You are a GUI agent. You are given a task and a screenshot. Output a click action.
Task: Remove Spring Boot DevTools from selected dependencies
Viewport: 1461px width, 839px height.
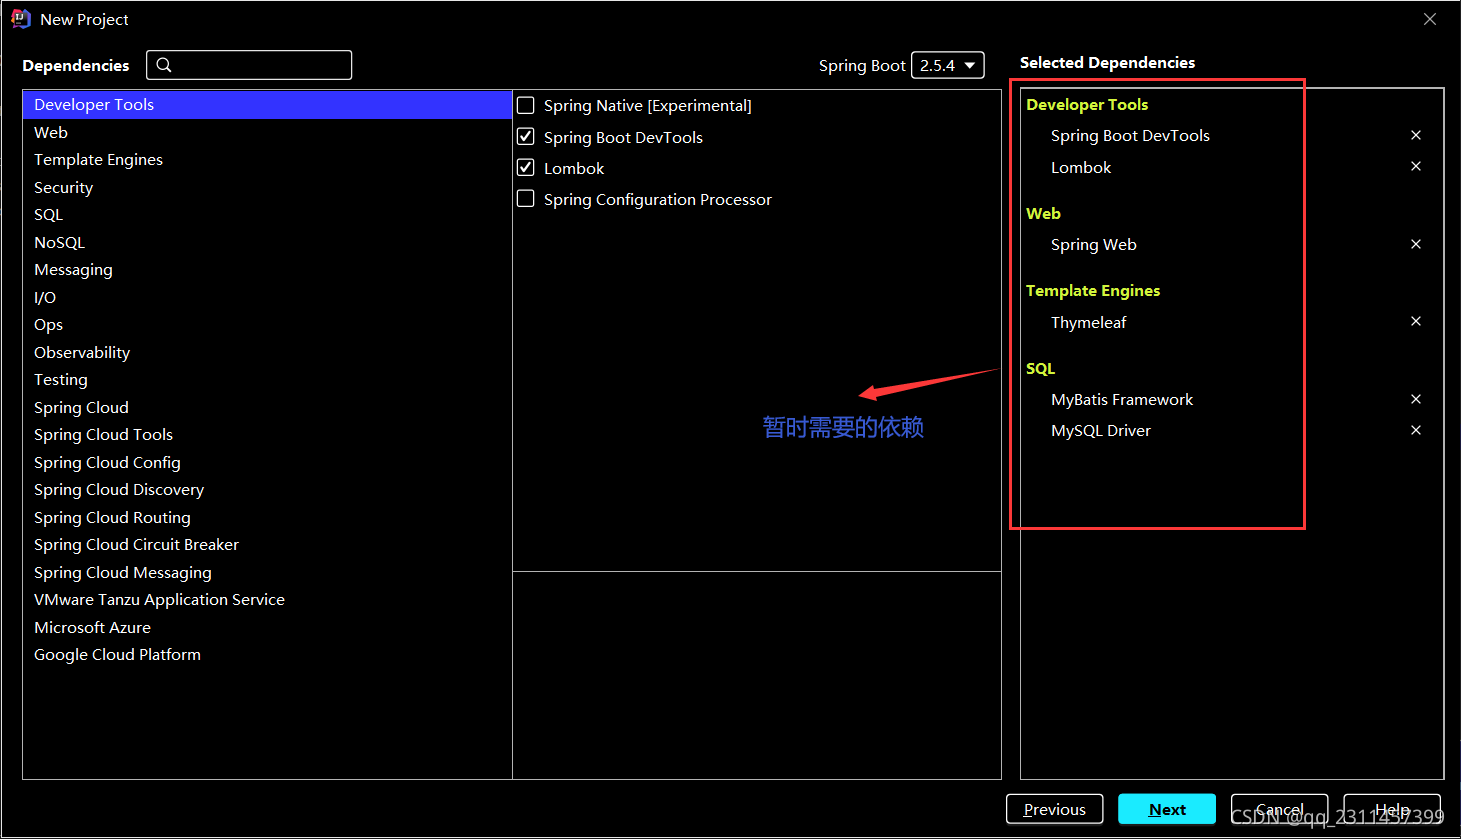1416,135
